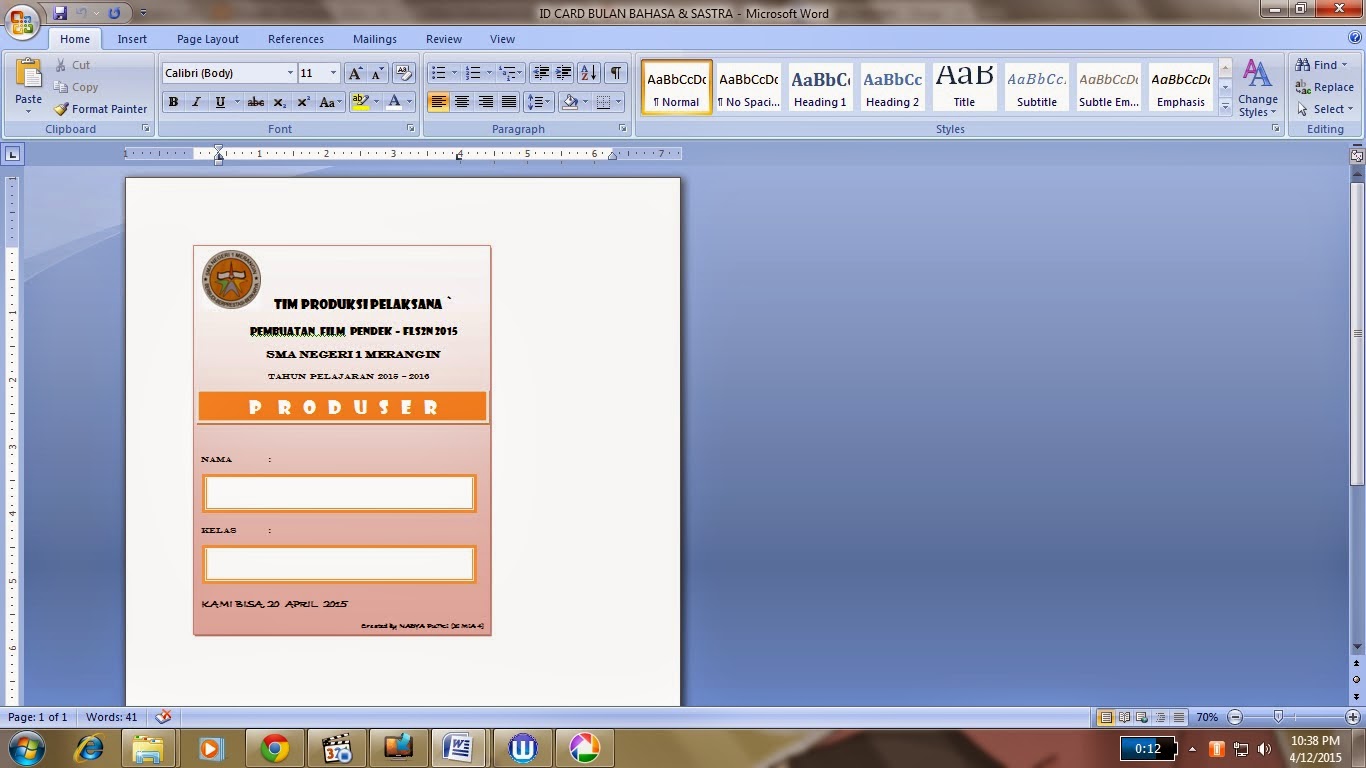The height and width of the screenshot is (768, 1366).
Task: Switch to Full Screen Reading view
Action: (x=1125, y=717)
